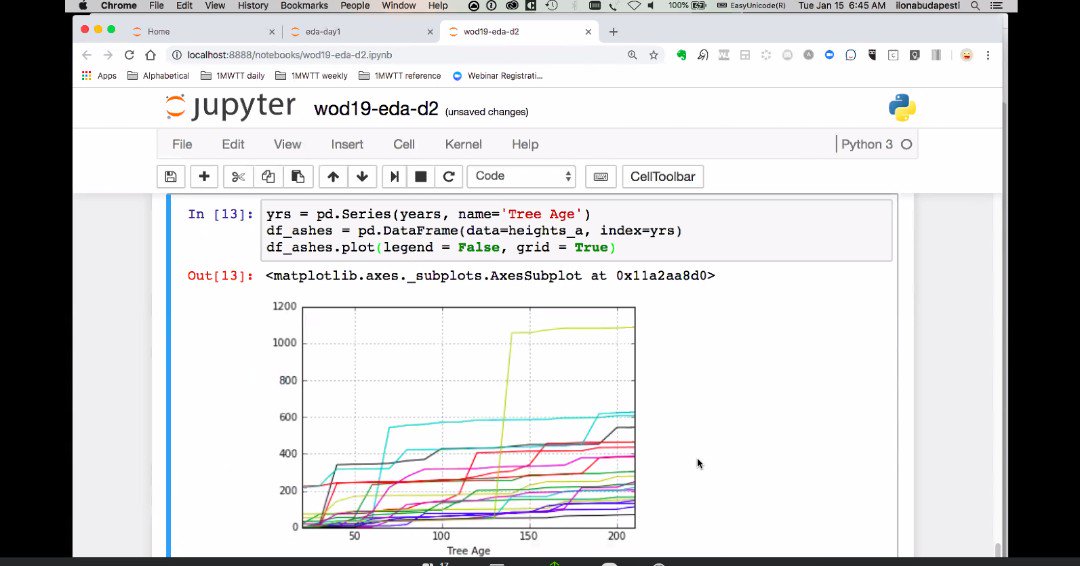Go to the Chrome home page icon
Viewport: 1080px width, 566px height.
pyautogui.click(x=150, y=54)
